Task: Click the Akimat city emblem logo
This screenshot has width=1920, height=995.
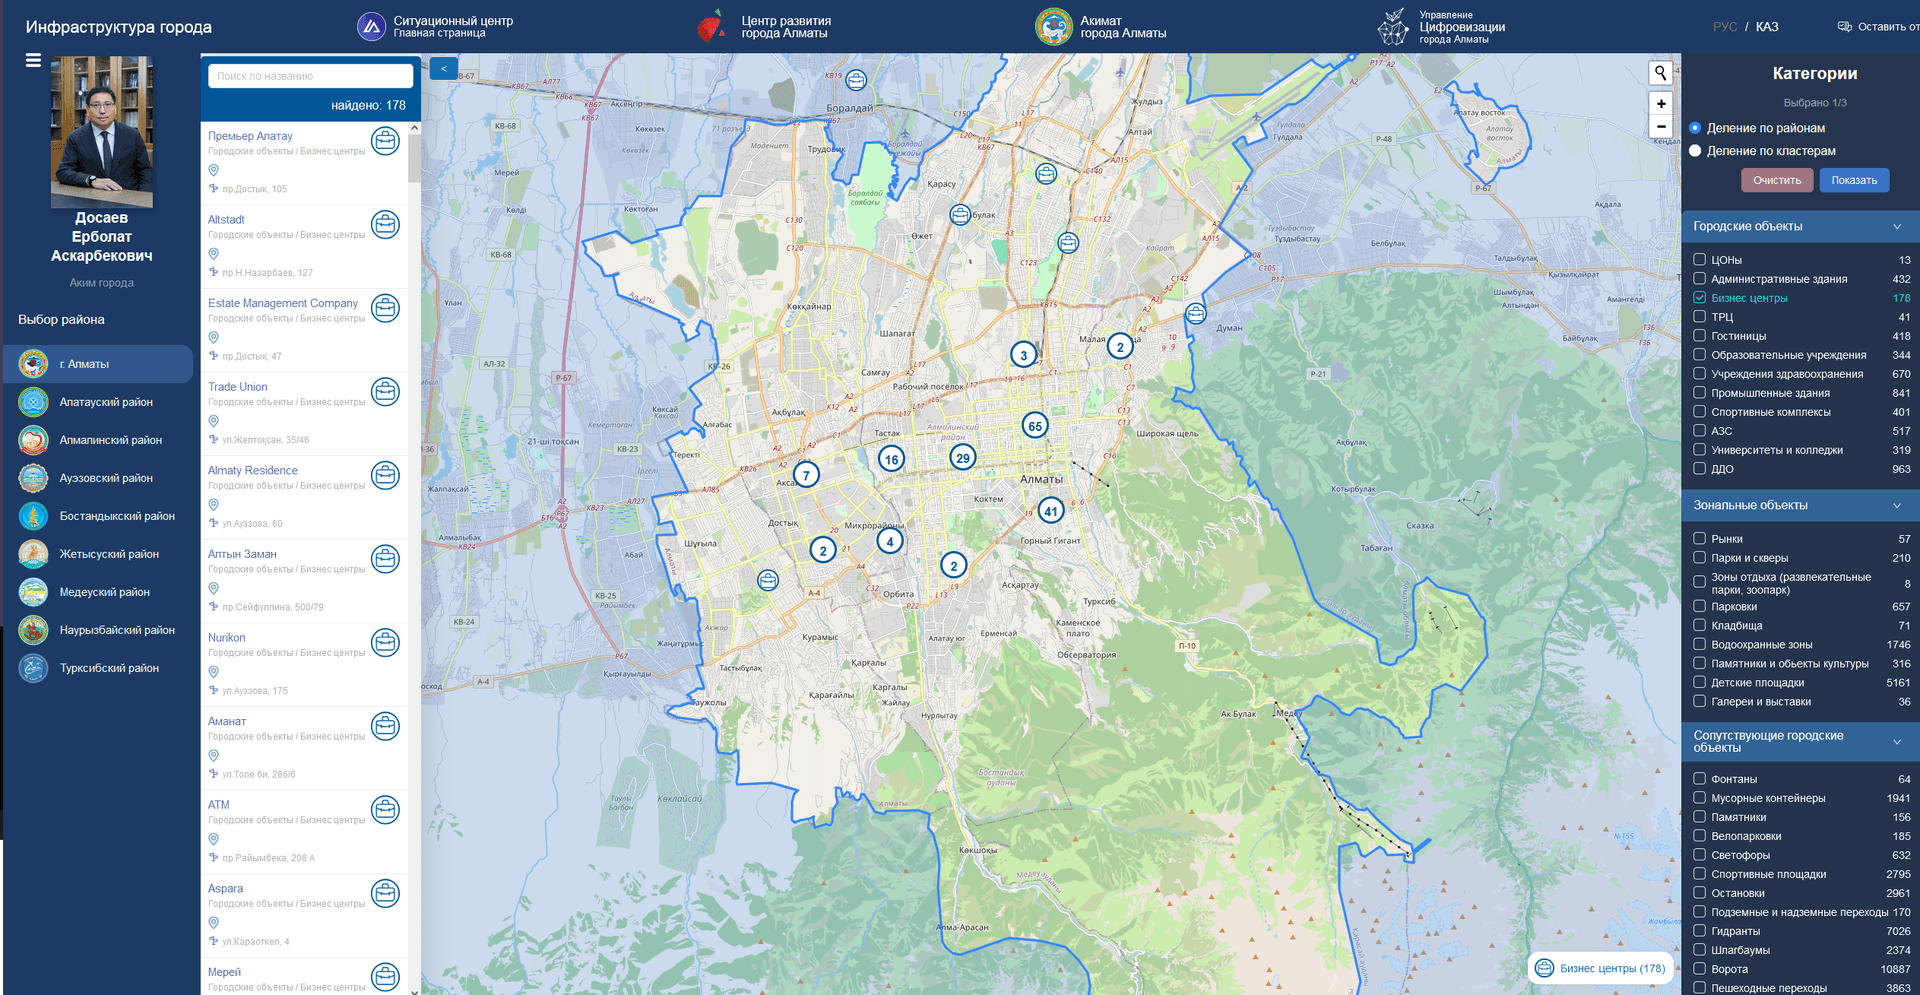Action: click(x=1053, y=27)
